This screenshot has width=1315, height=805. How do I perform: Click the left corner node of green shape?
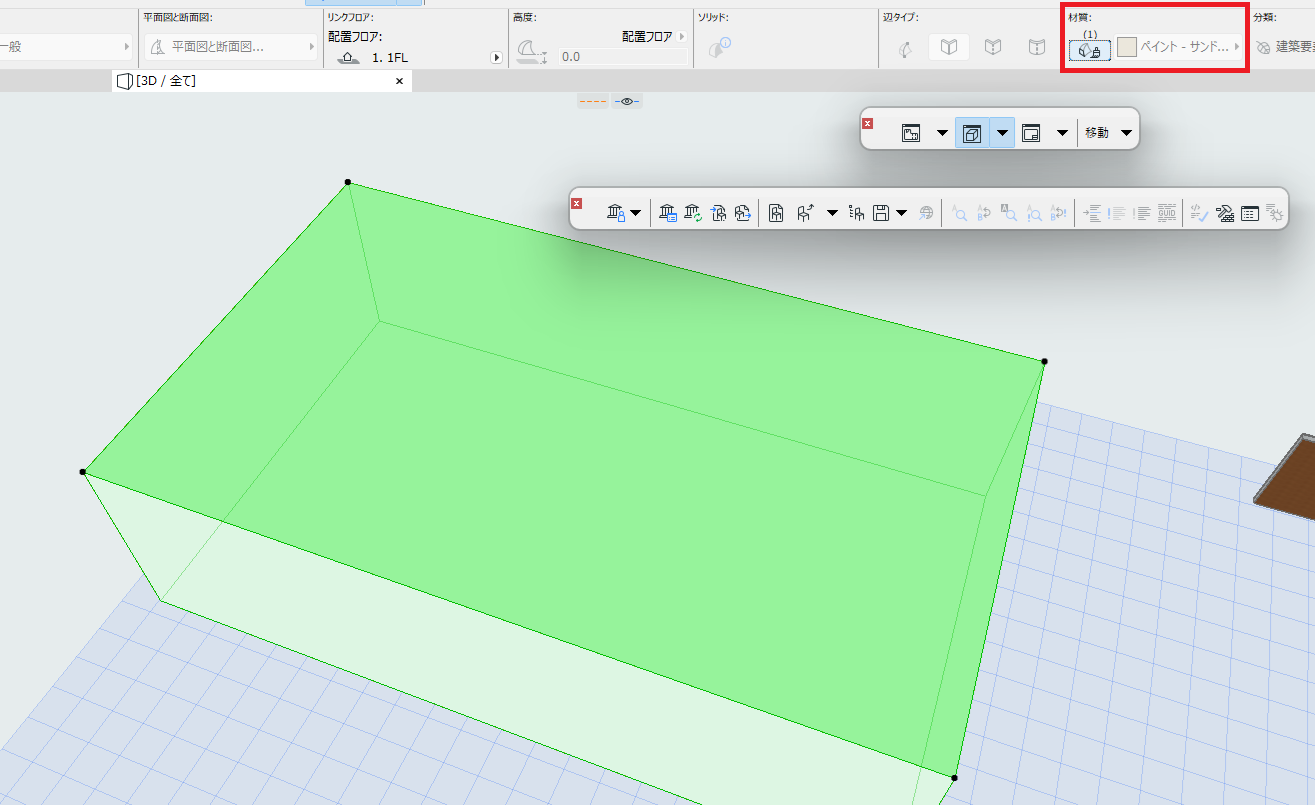(83, 472)
